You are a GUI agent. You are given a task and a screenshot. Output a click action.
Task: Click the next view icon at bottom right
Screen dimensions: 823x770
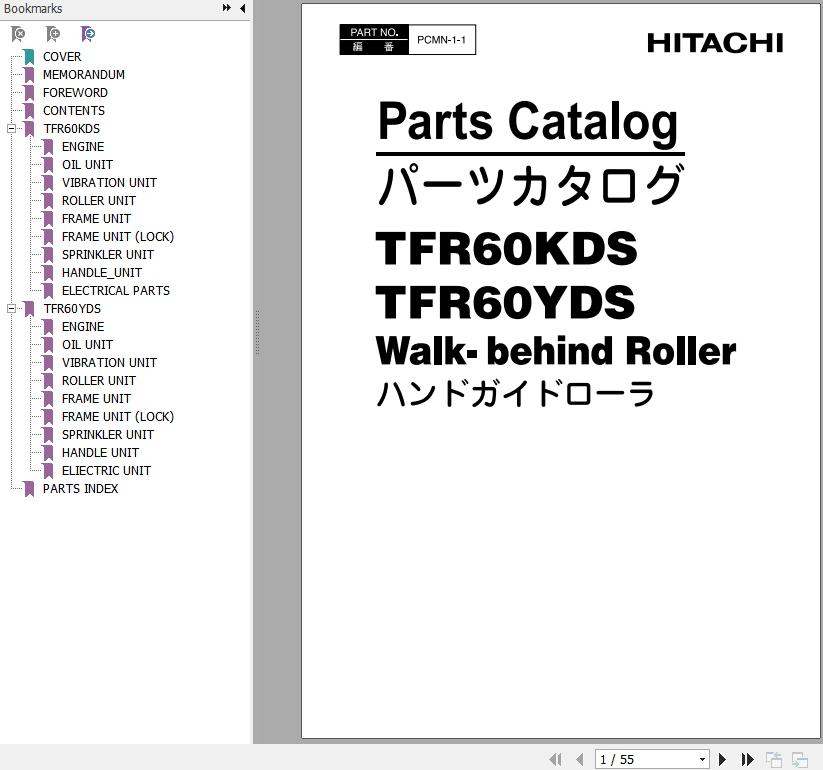point(799,760)
